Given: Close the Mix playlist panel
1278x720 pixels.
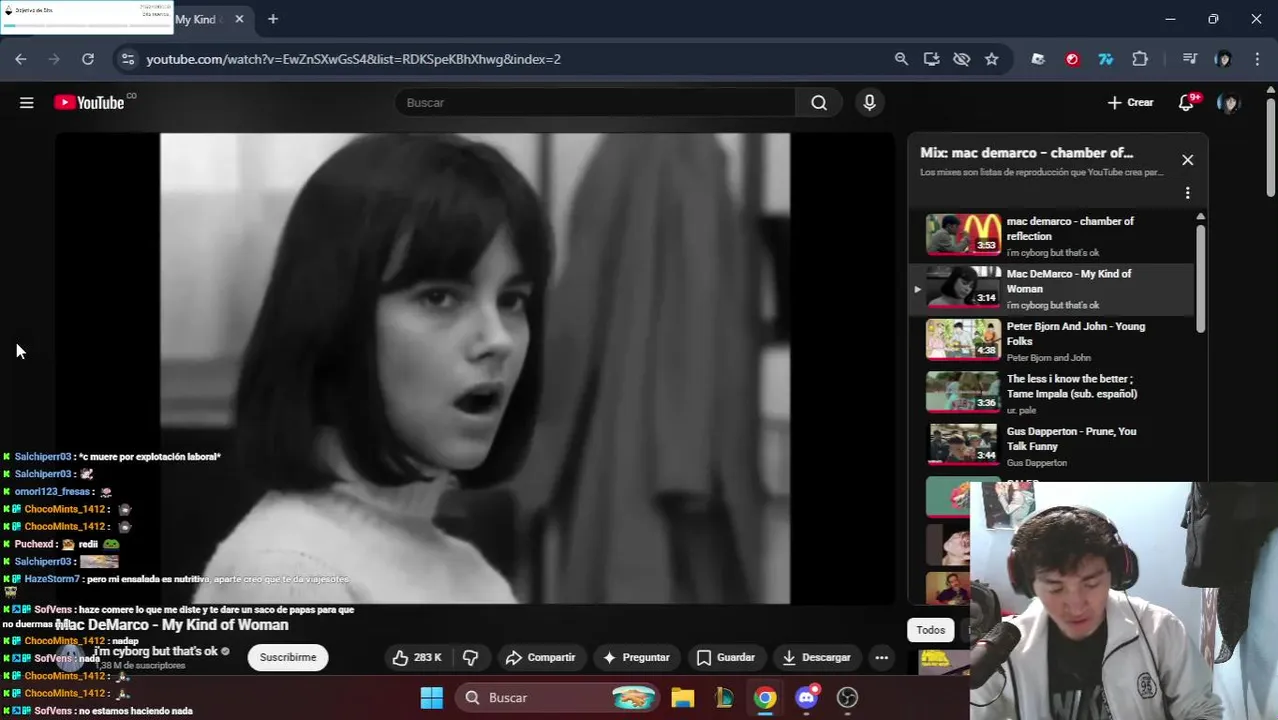Looking at the screenshot, I should coord(1187,160).
